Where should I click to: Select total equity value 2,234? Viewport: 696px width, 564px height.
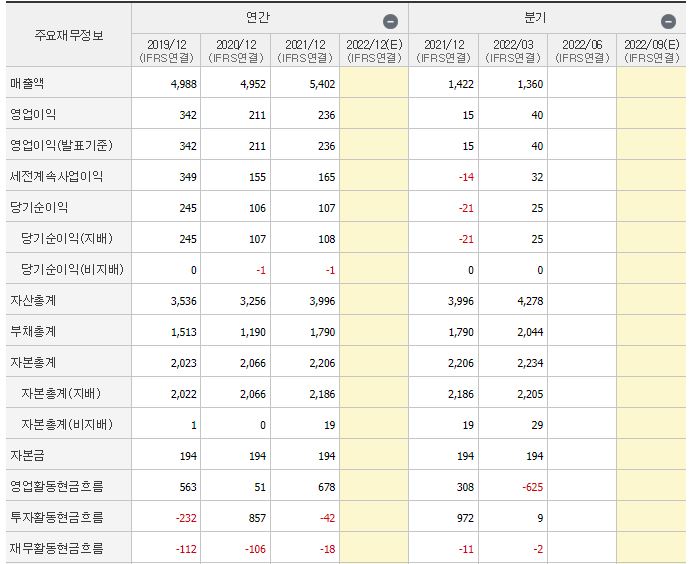tap(530, 363)
